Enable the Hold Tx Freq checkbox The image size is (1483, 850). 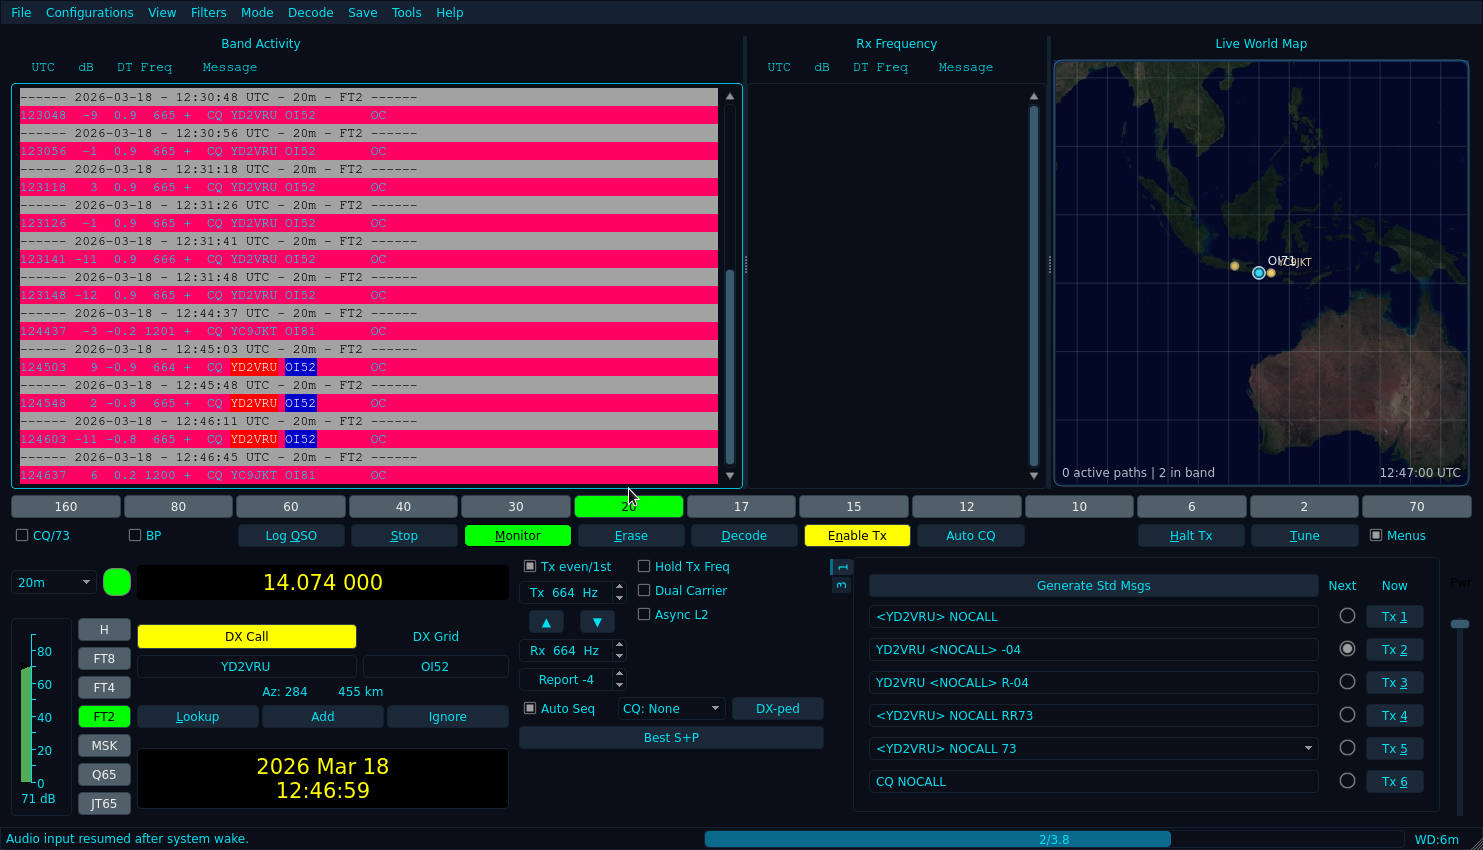coord(644,567)
